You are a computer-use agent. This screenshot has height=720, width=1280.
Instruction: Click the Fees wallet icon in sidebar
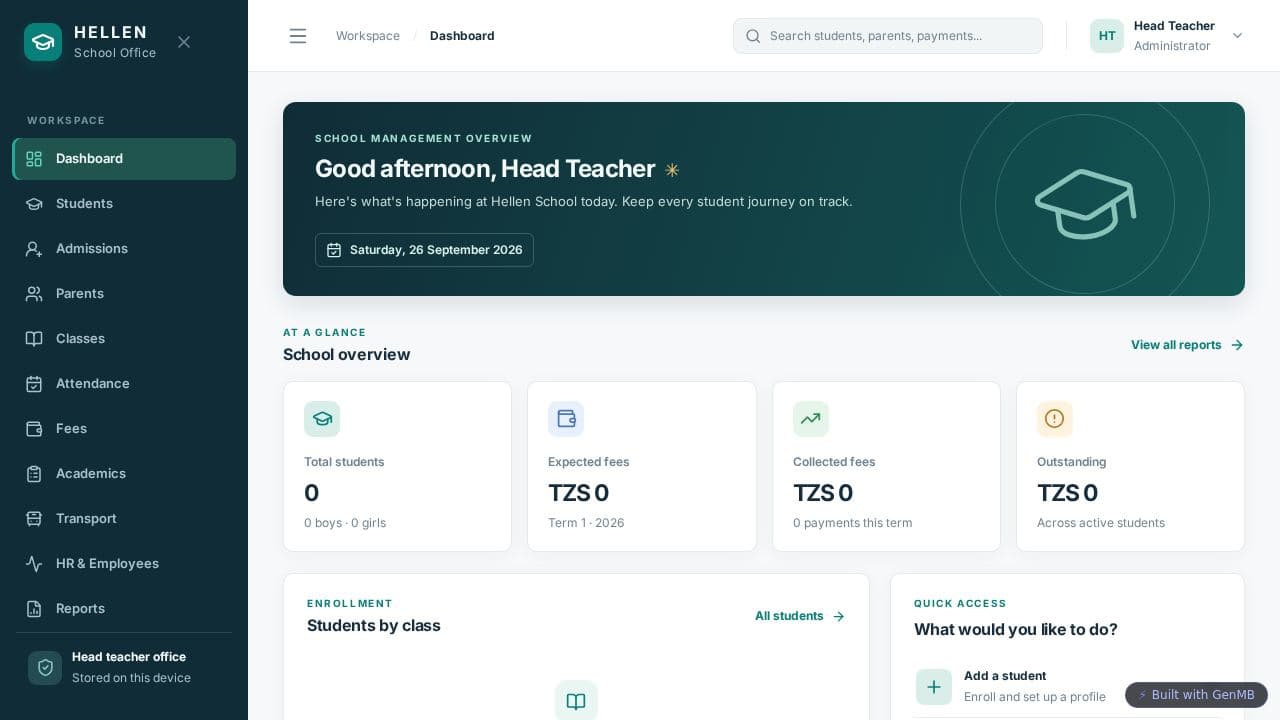tap(34, 429)
